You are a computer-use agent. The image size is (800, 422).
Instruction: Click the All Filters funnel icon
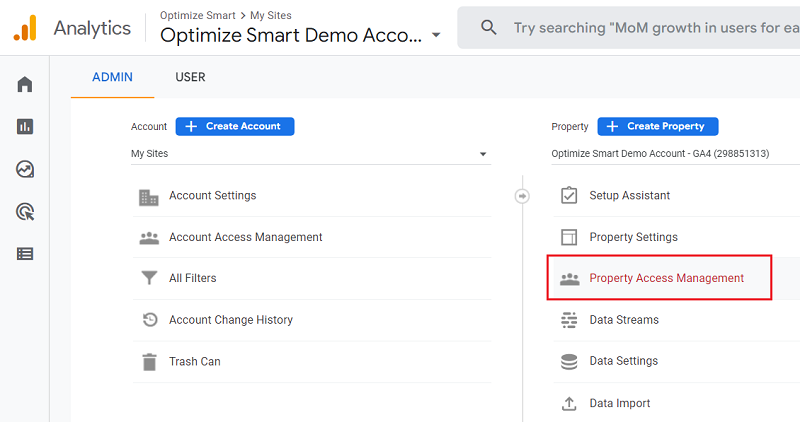click(x=149, y=278)
